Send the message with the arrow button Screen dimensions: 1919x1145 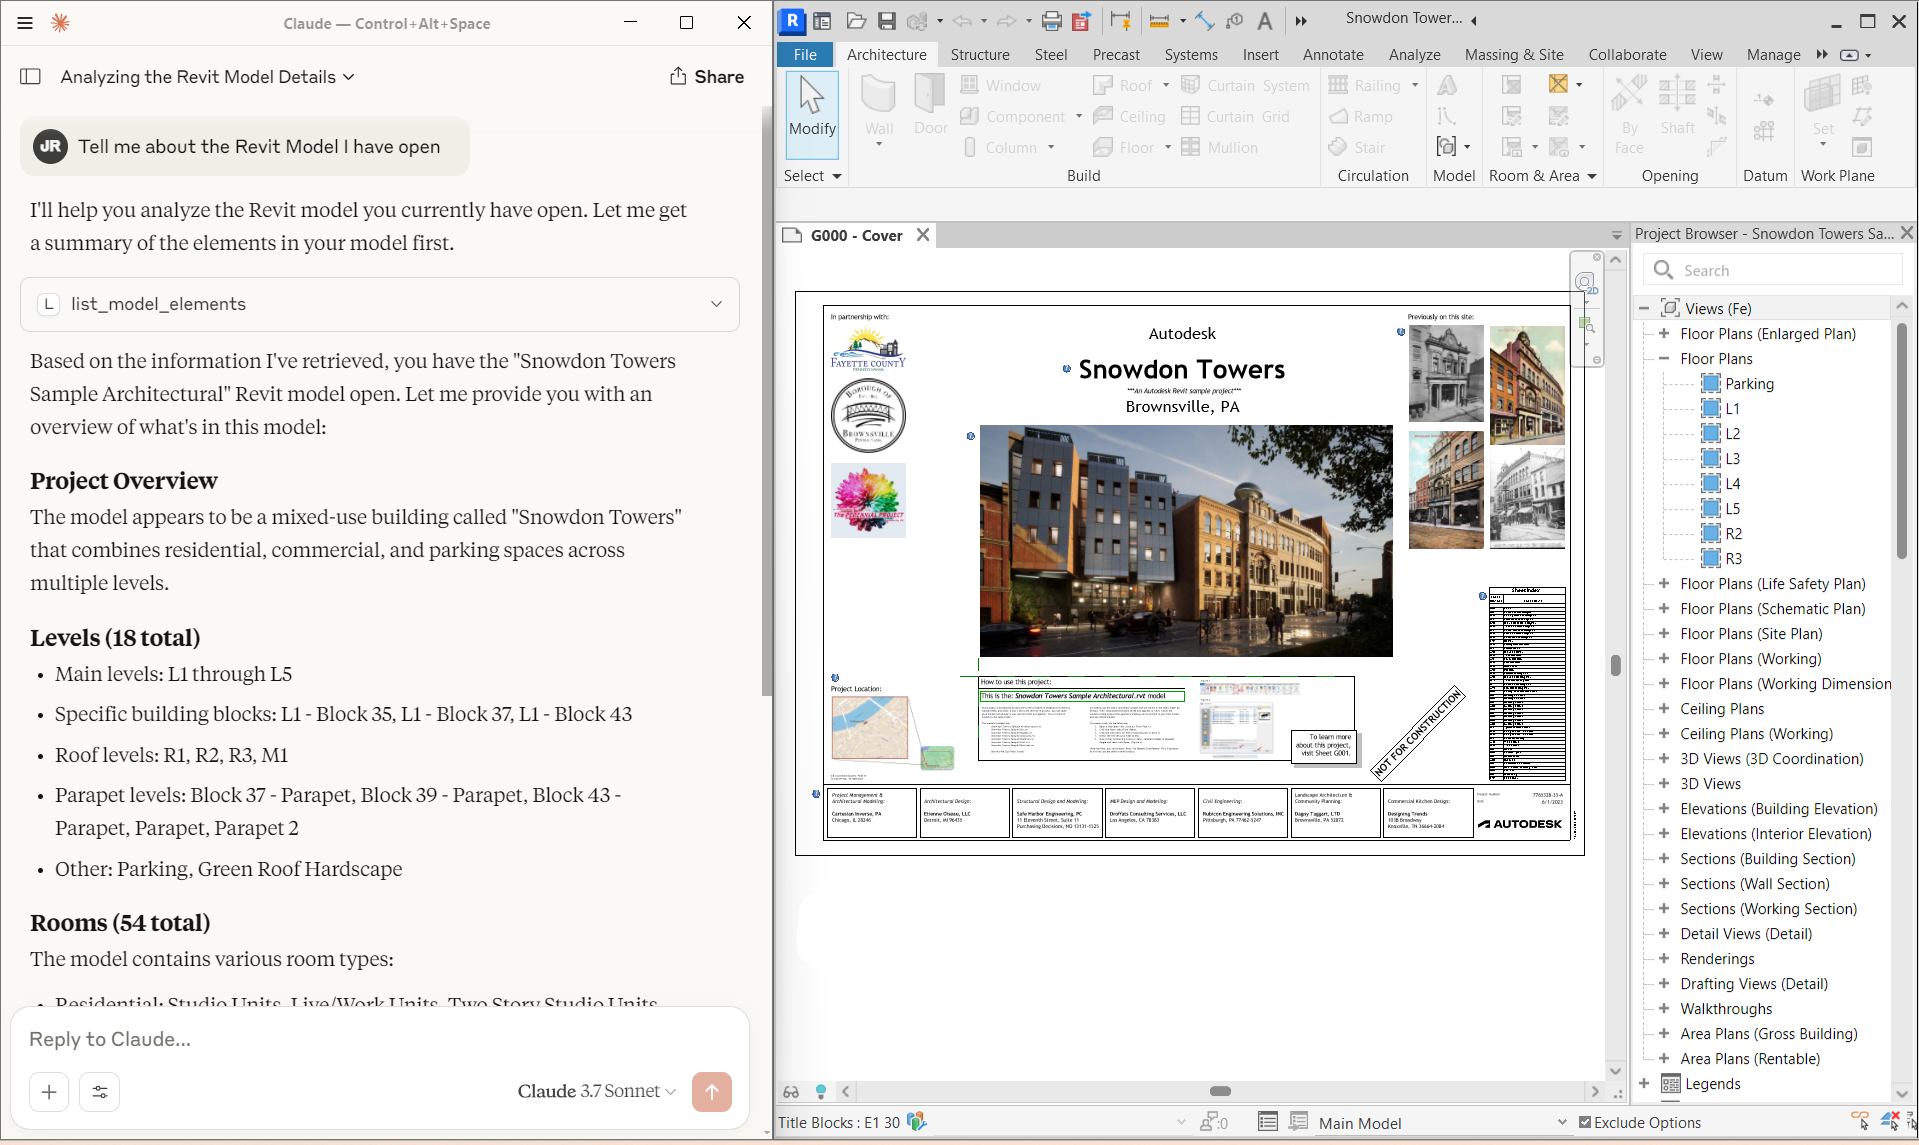pyautogui.click(x=711, y=1092)
